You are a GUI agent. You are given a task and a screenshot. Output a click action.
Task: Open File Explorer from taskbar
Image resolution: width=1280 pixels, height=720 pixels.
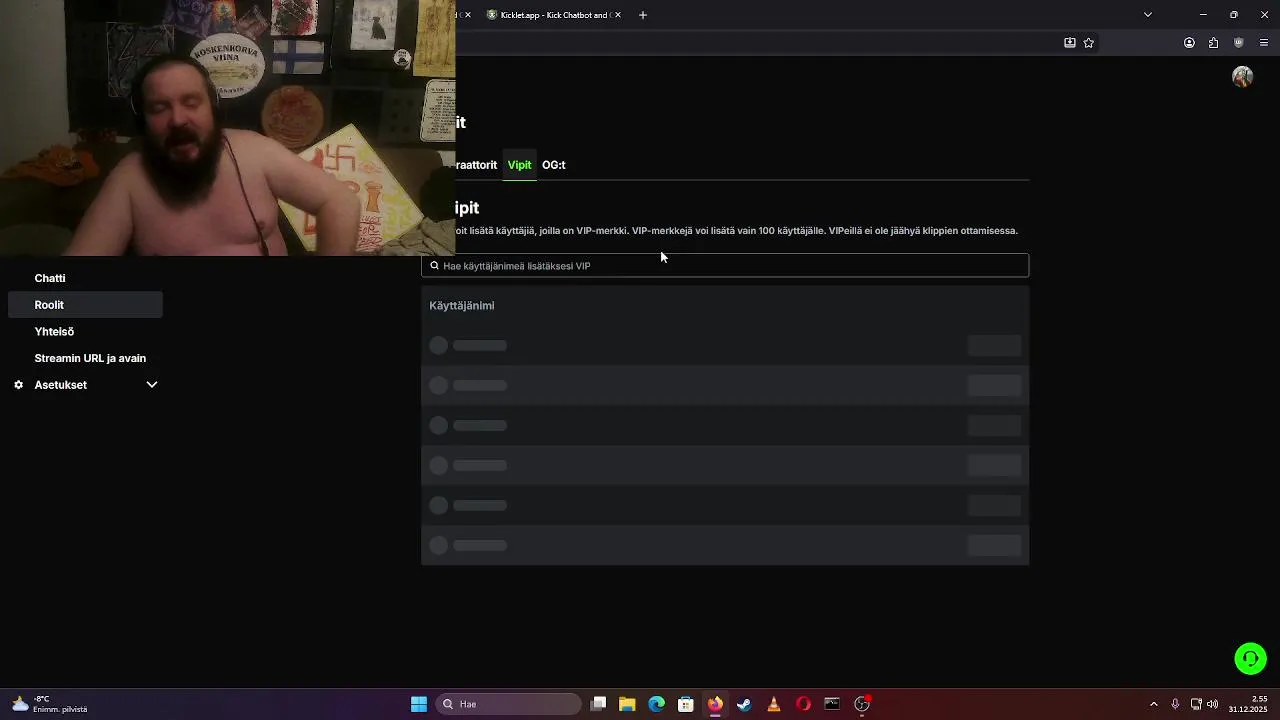coord(627,704)
